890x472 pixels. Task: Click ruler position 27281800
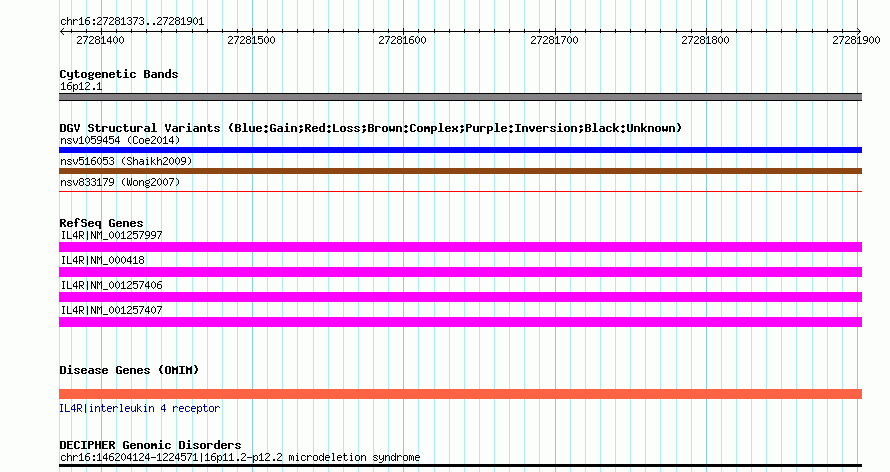[706, 40]
